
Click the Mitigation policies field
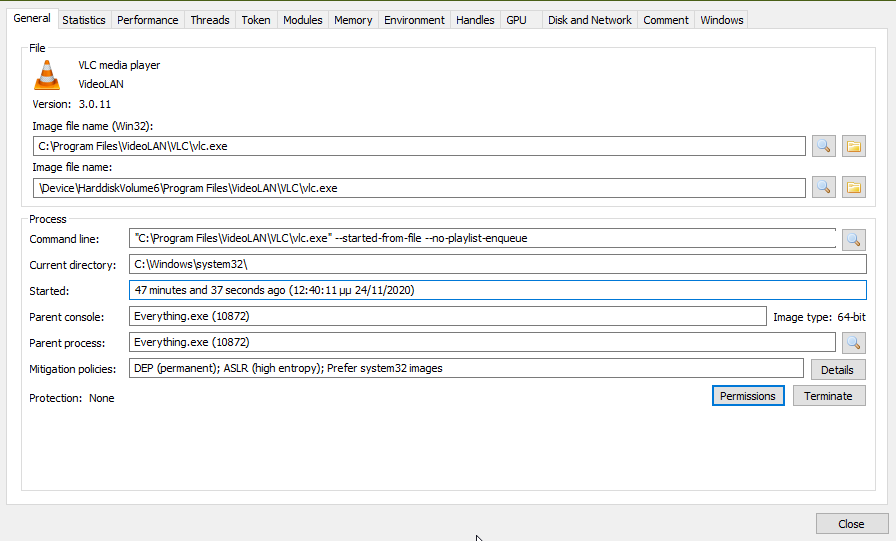click(x=466, y=368)
